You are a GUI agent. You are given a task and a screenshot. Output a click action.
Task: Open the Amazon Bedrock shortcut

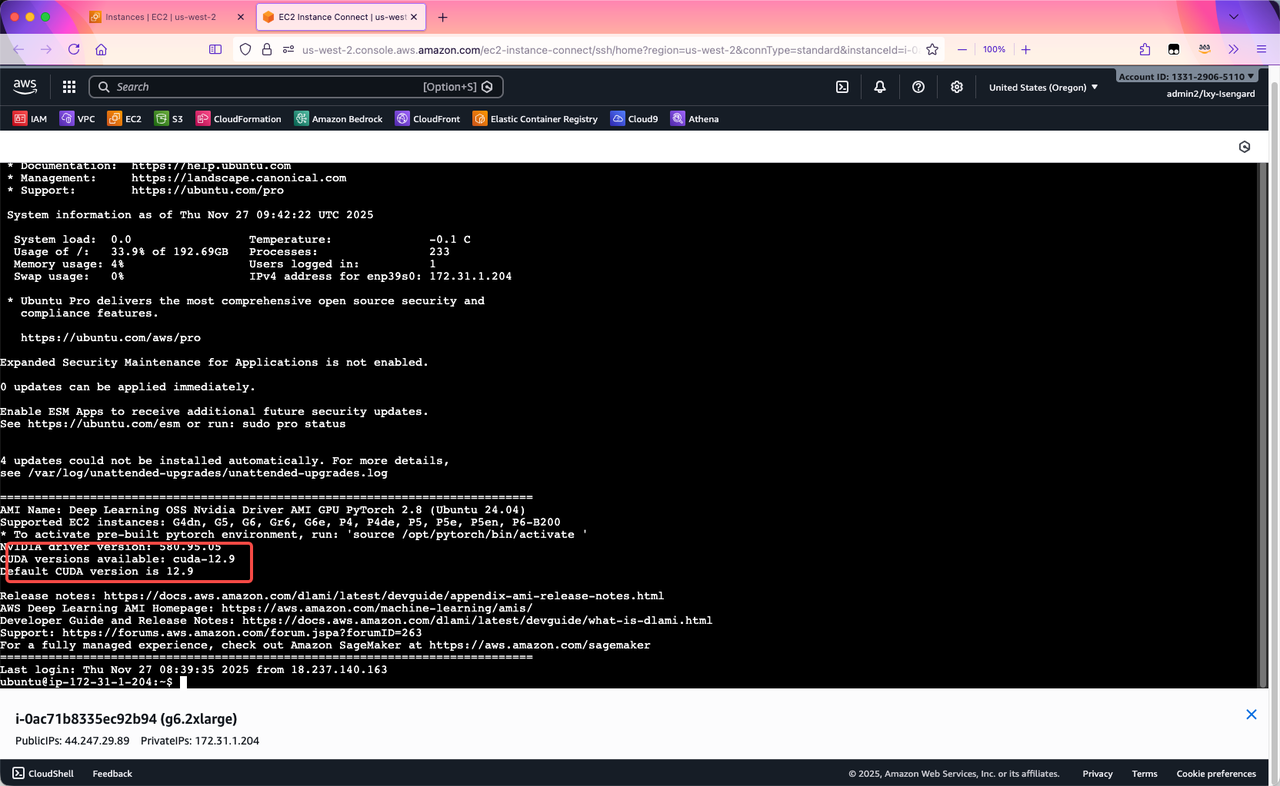339,119
